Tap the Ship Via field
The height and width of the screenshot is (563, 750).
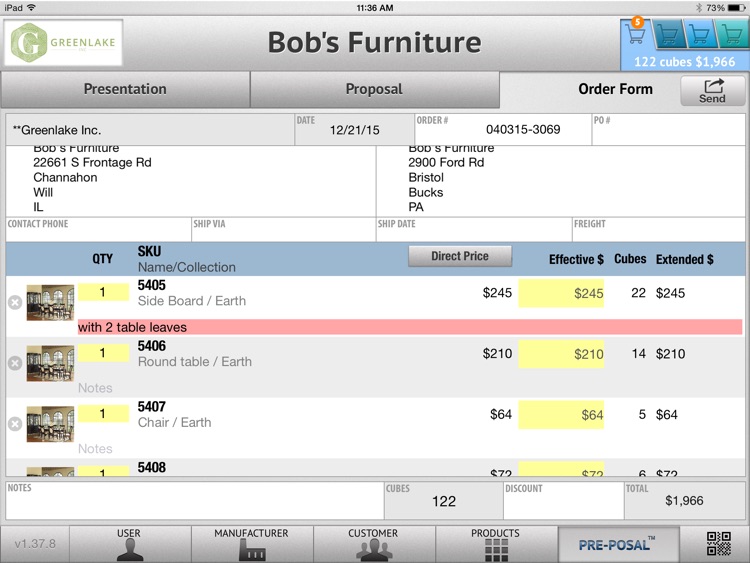[284, 230]
